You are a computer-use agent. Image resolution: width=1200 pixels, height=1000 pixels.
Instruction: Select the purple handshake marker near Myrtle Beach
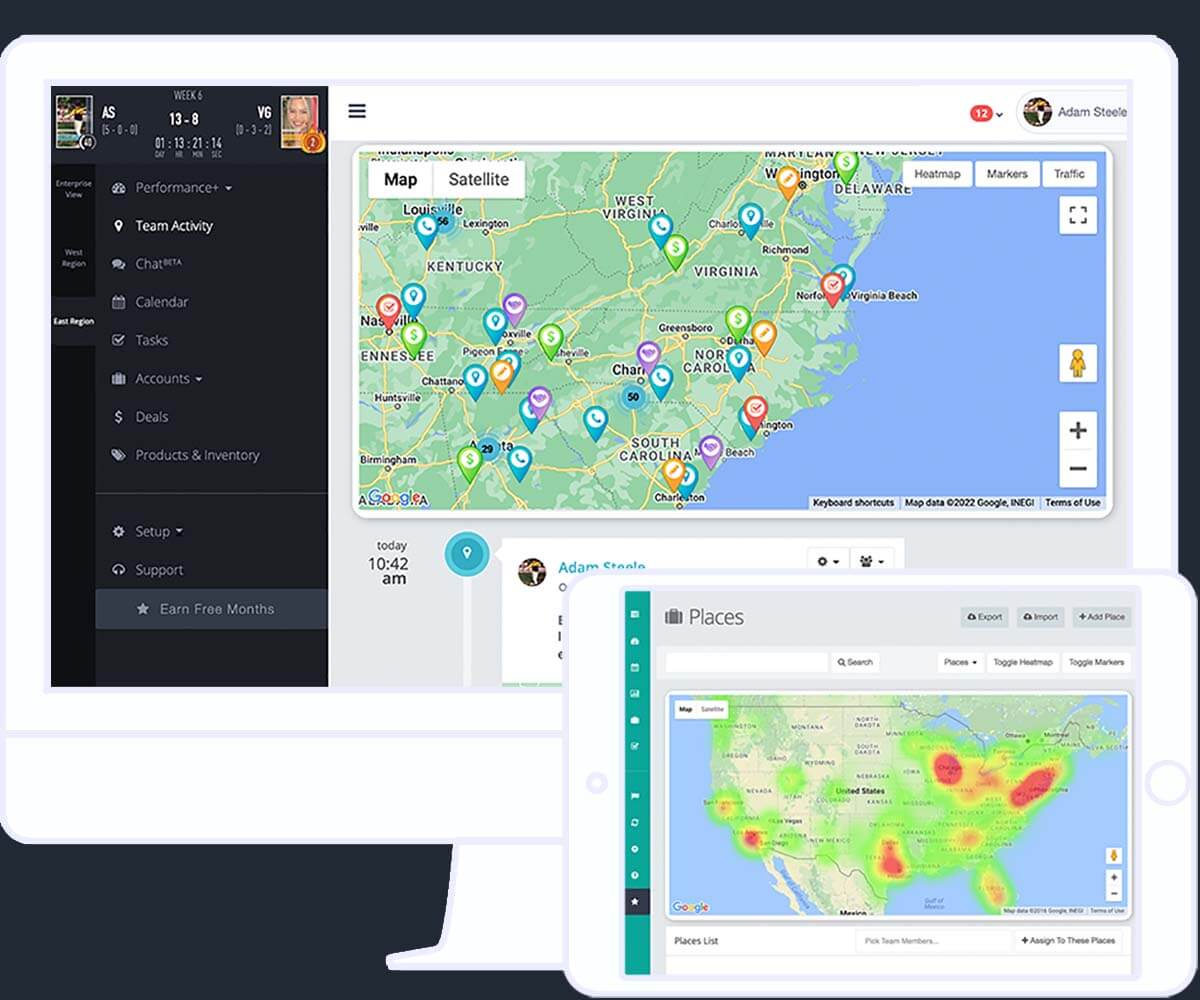tap(711, 452)
